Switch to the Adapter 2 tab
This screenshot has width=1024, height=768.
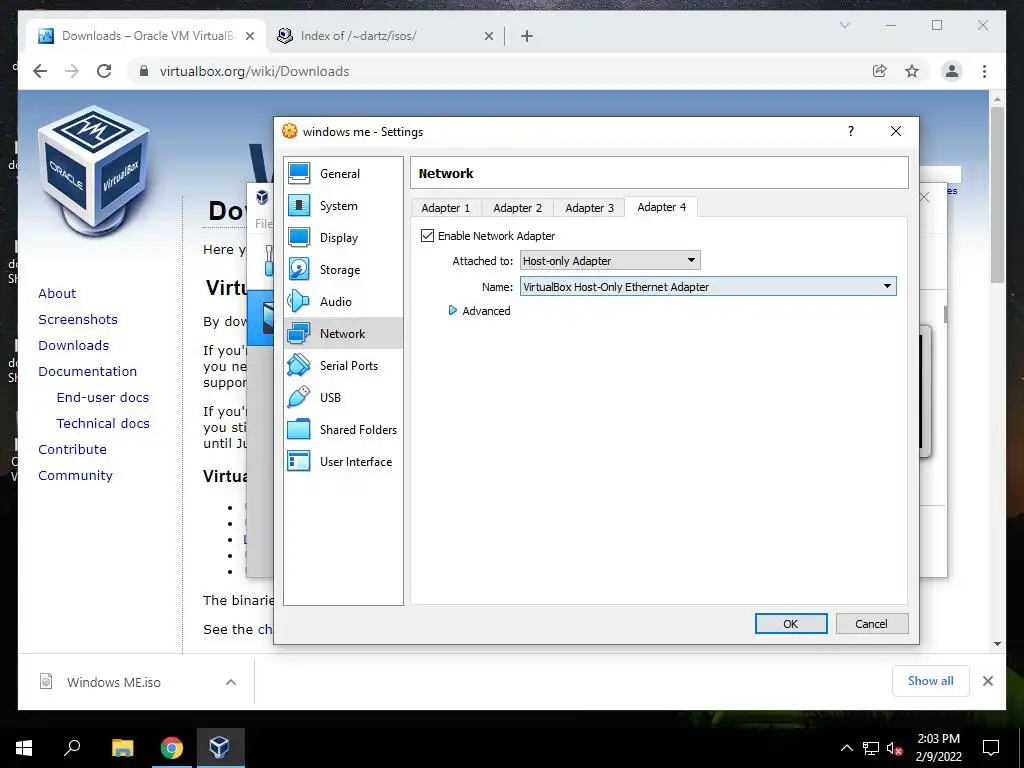[x=517, y=208]
